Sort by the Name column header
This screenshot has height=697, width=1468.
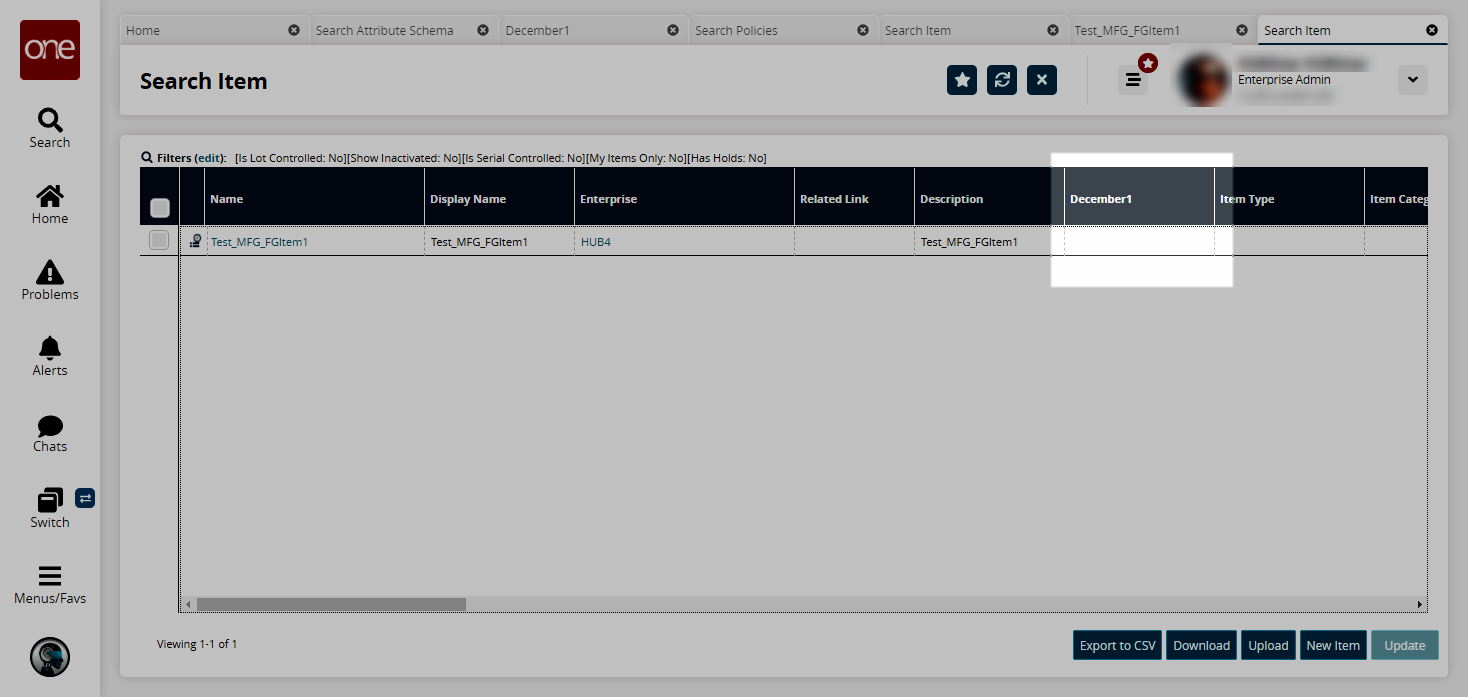click(x=315, y=199)
